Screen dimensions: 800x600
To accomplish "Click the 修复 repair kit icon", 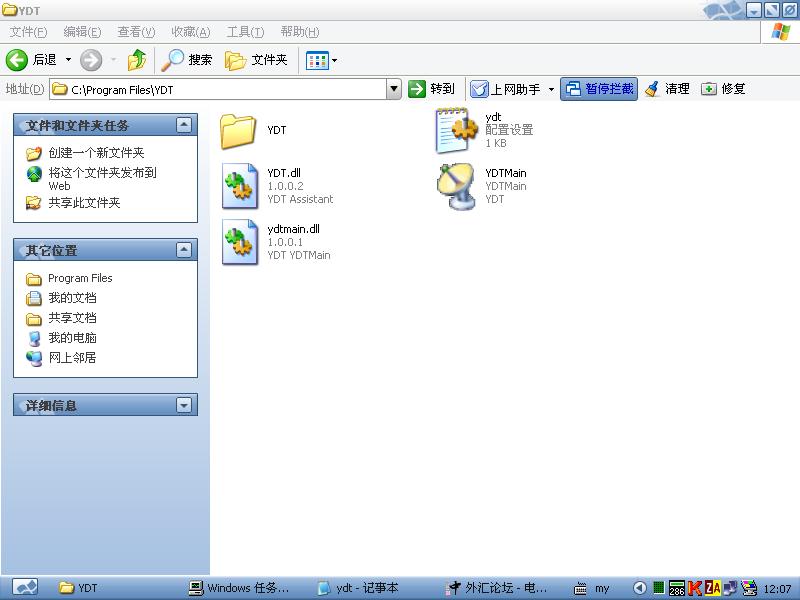I will click(x=708, y=89).
